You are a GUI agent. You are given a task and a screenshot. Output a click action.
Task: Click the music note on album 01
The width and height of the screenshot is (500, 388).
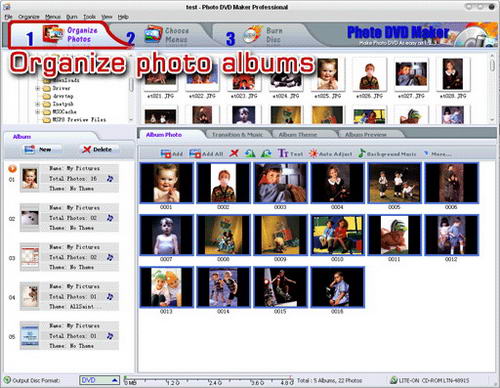110,179
